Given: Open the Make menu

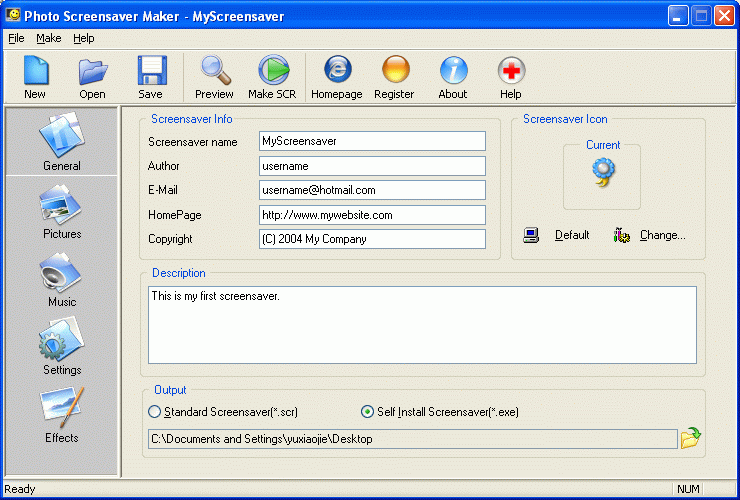Looking at the screenshot, I should click(48, 38).
